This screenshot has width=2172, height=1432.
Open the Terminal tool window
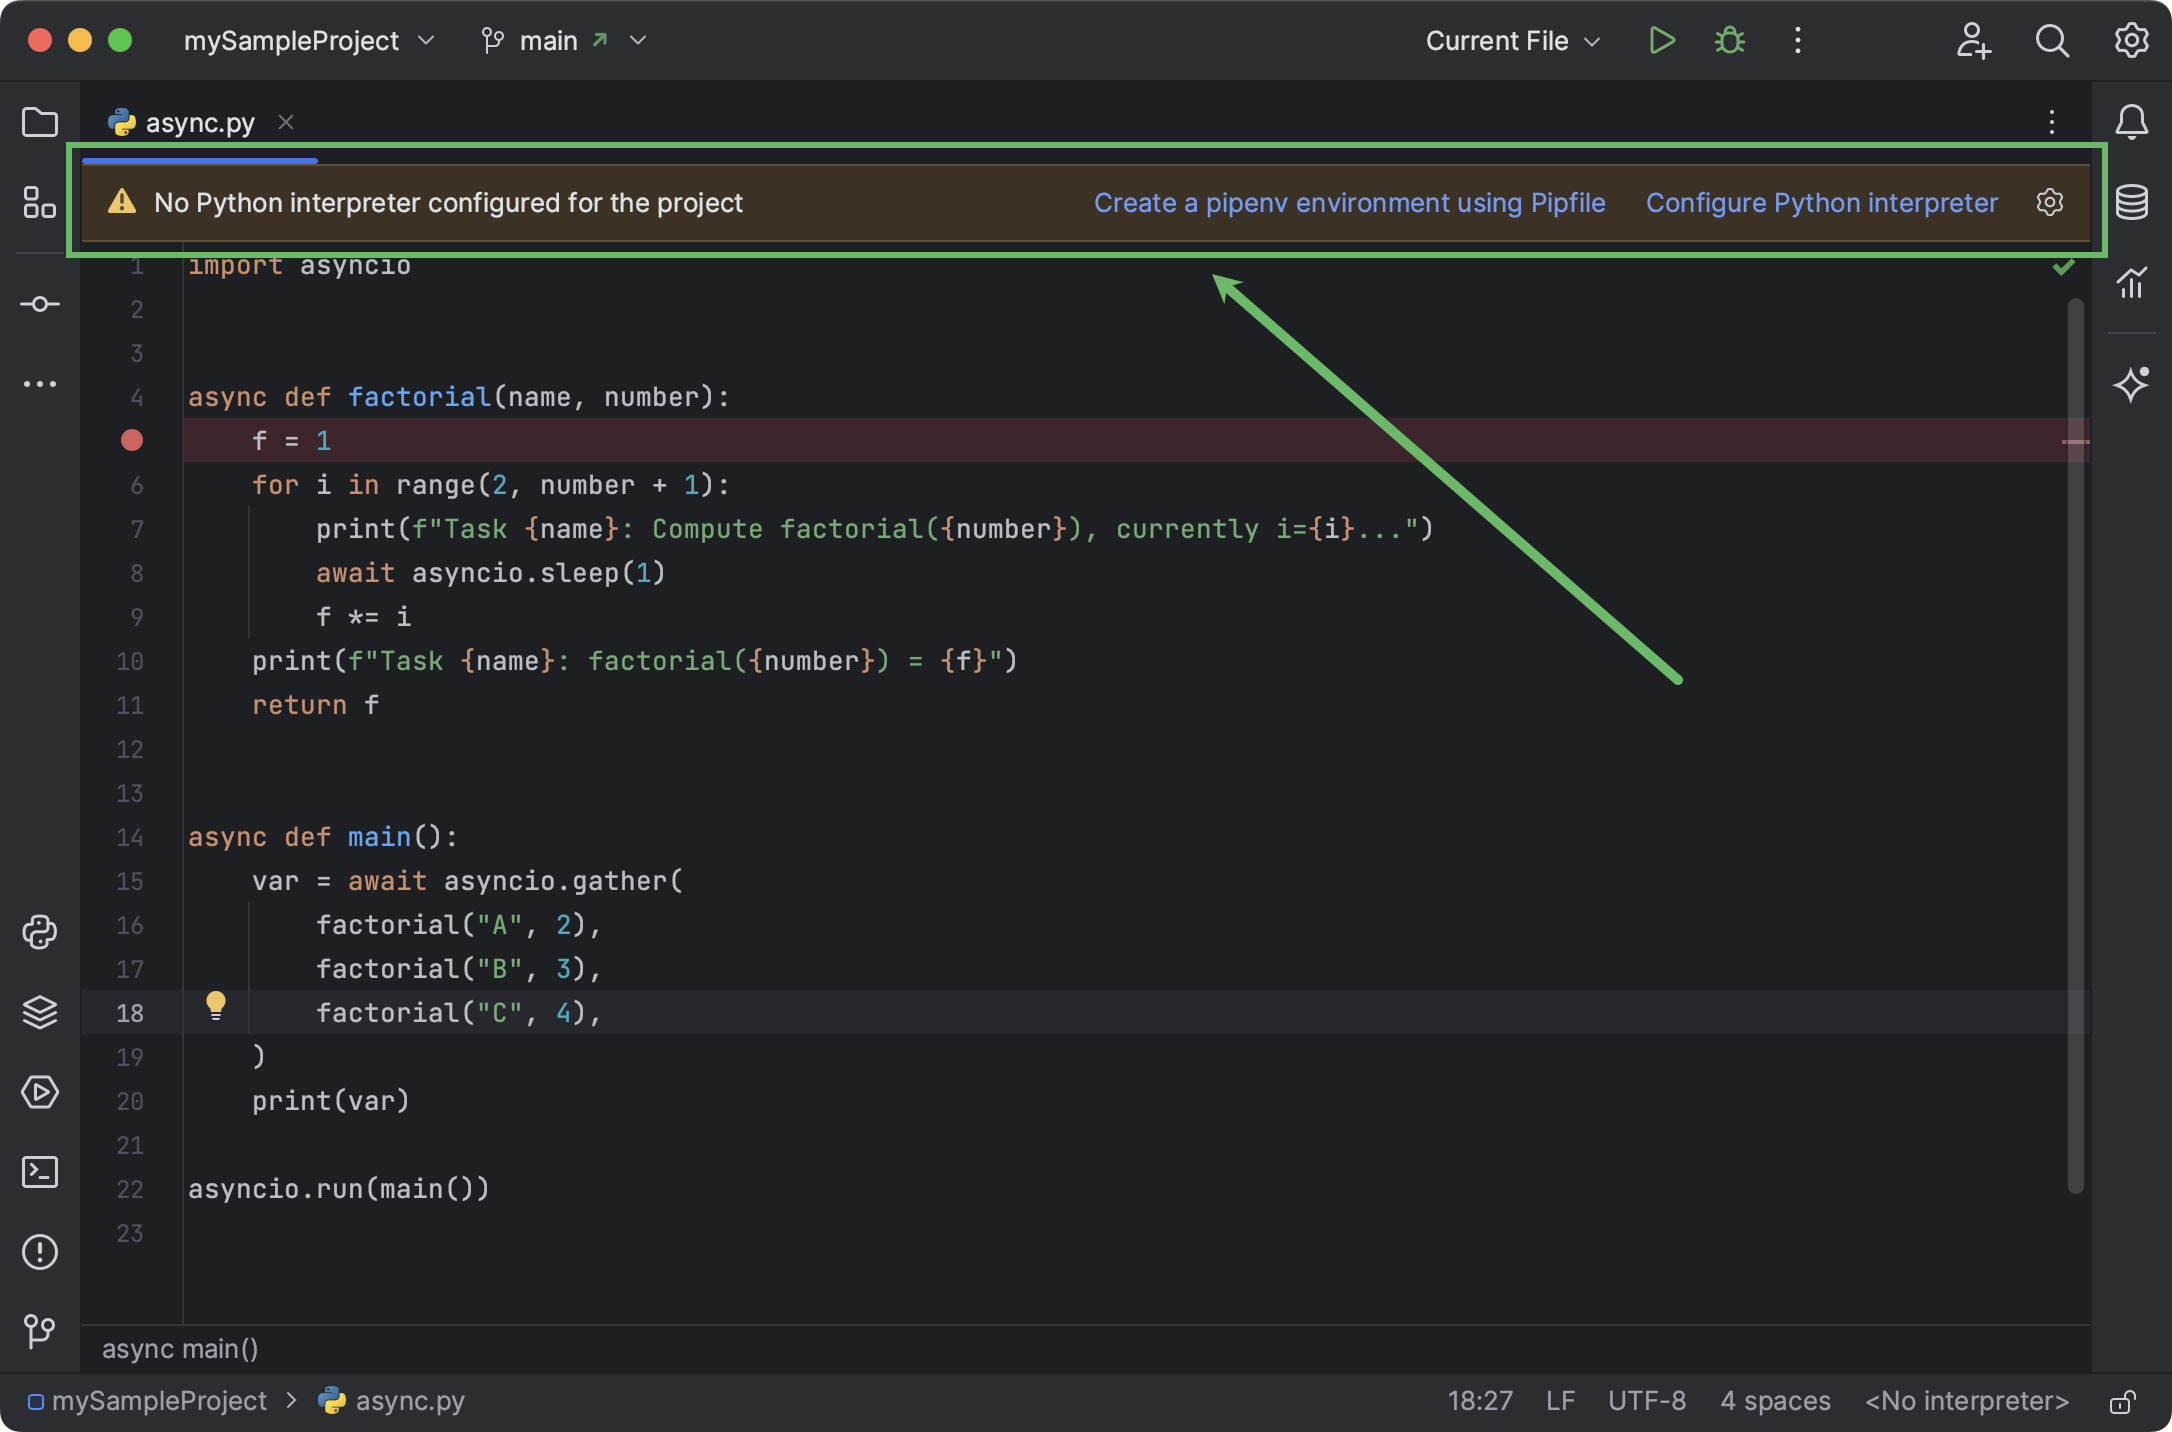pos(40,1172)
